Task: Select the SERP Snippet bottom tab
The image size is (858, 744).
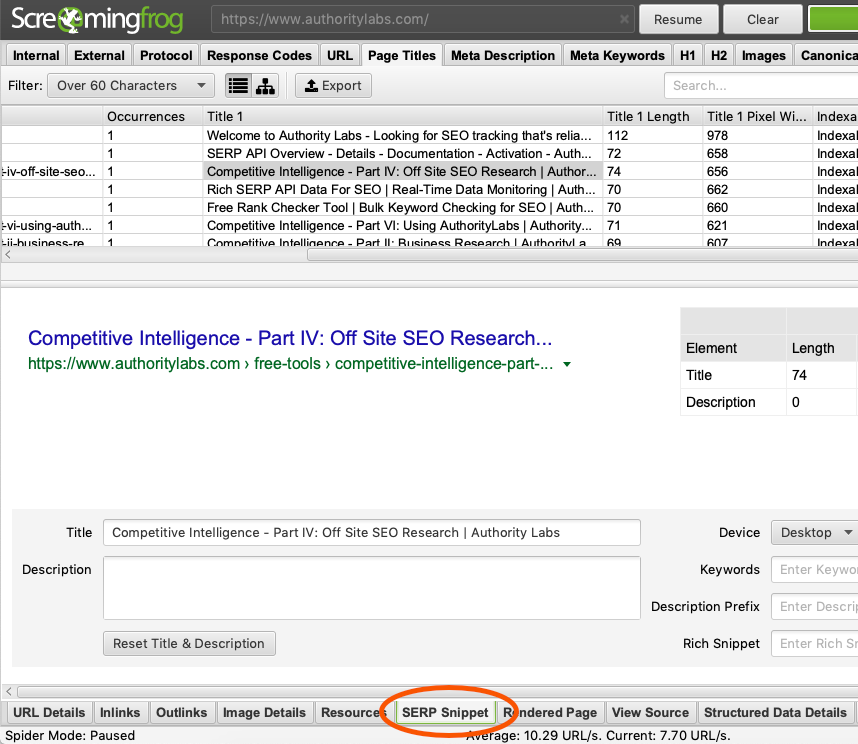Action: point(445,712)
